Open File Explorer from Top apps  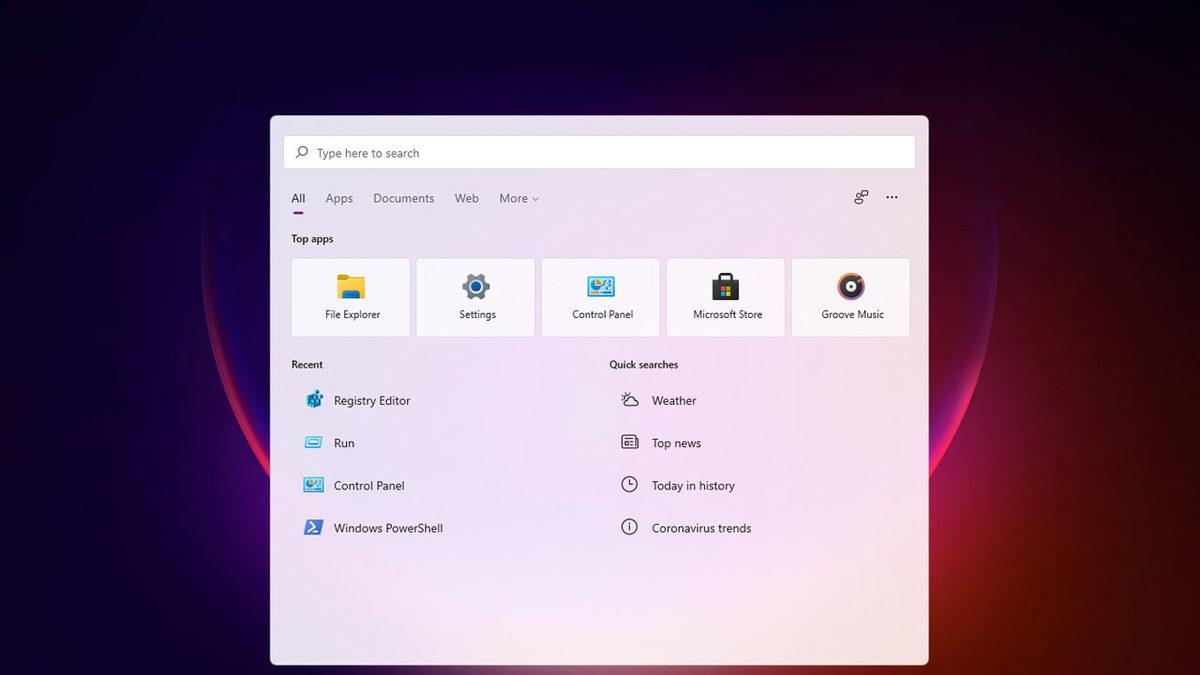pyautogui.click(x=350, y=297)
